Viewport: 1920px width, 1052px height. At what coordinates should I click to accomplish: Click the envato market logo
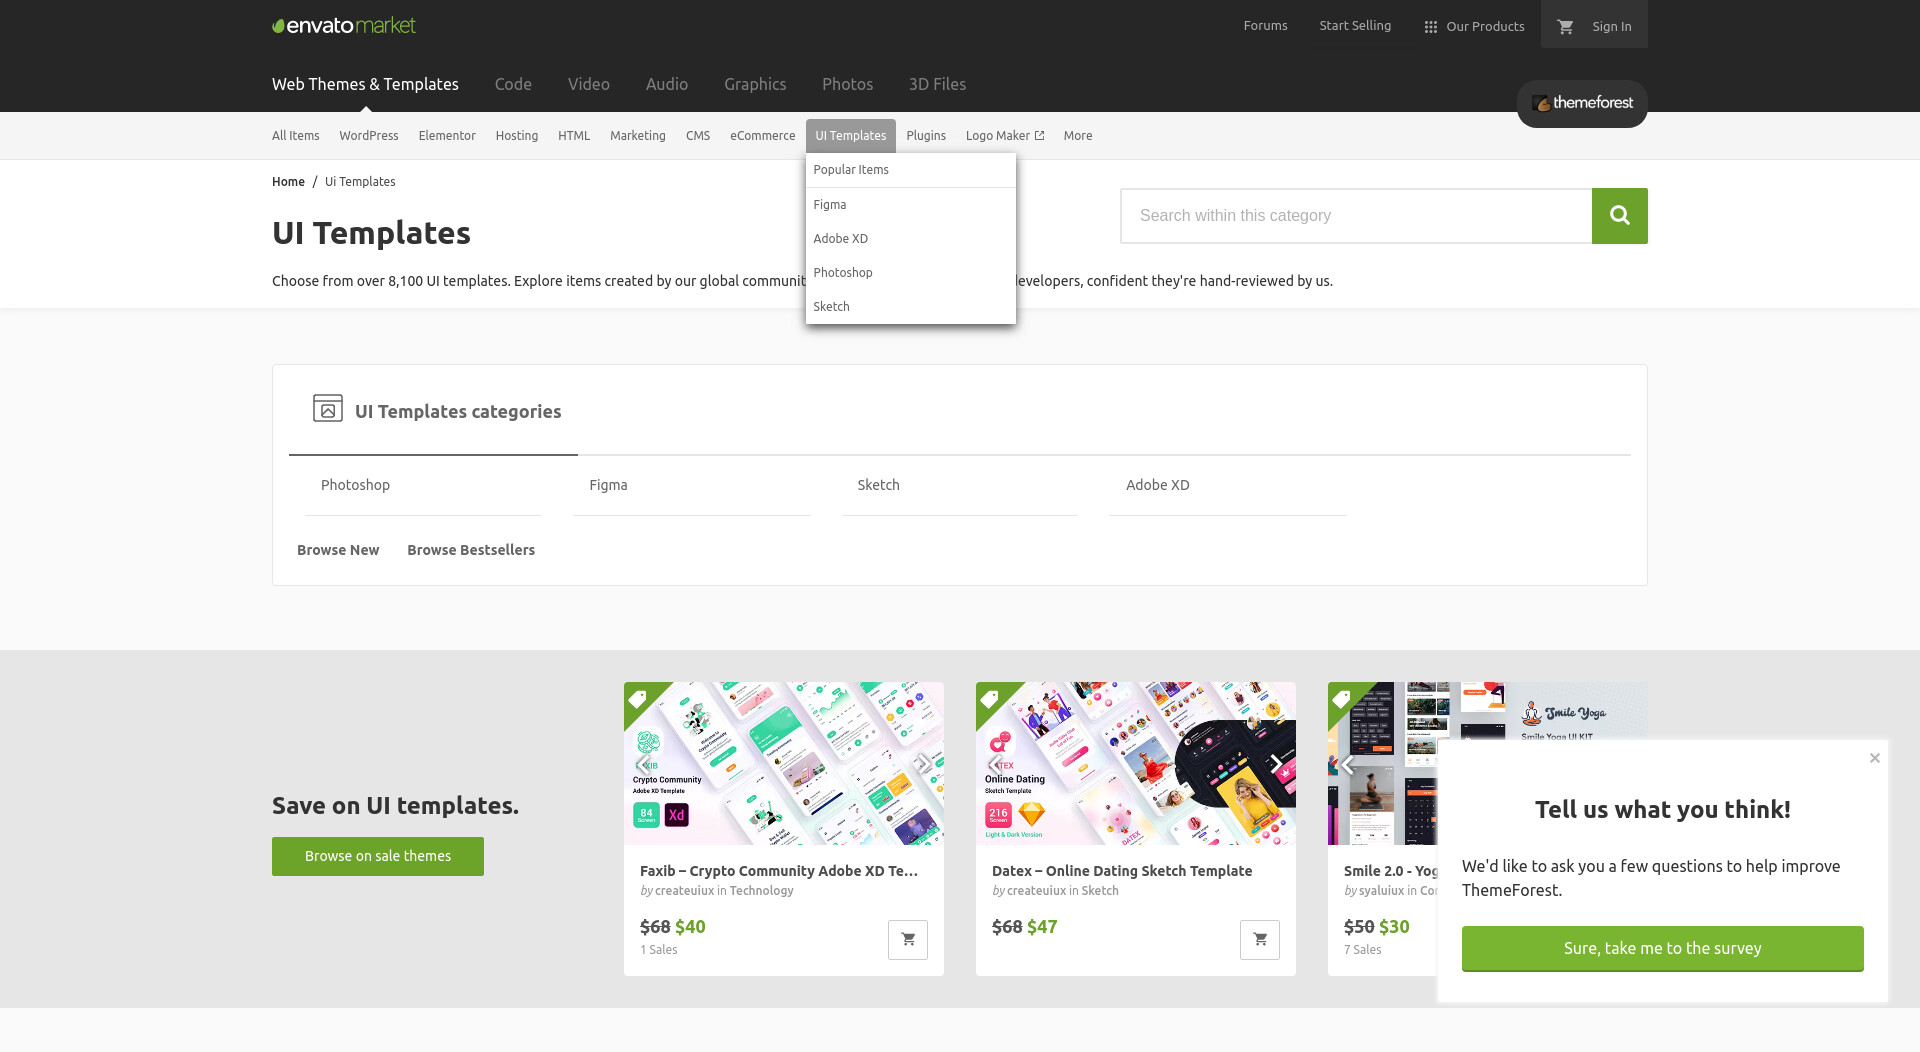click(x=344, y=26)
